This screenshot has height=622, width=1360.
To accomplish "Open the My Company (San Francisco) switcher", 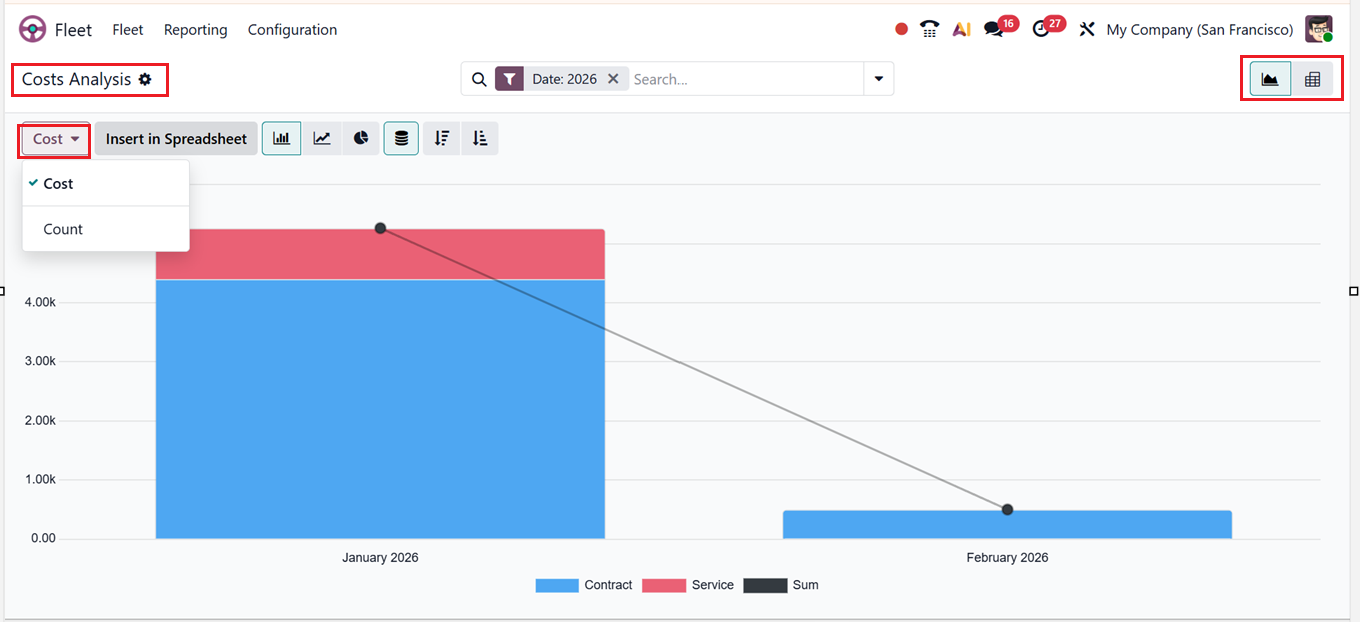I will tap(1199, 30).
